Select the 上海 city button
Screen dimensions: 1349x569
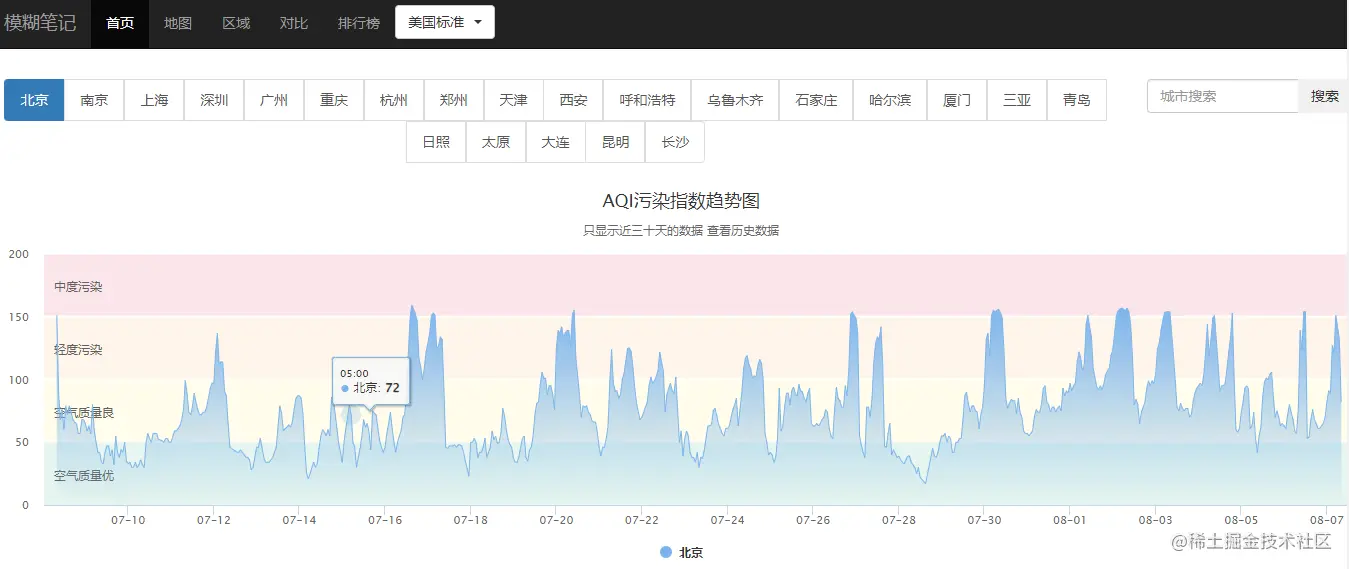154,100
